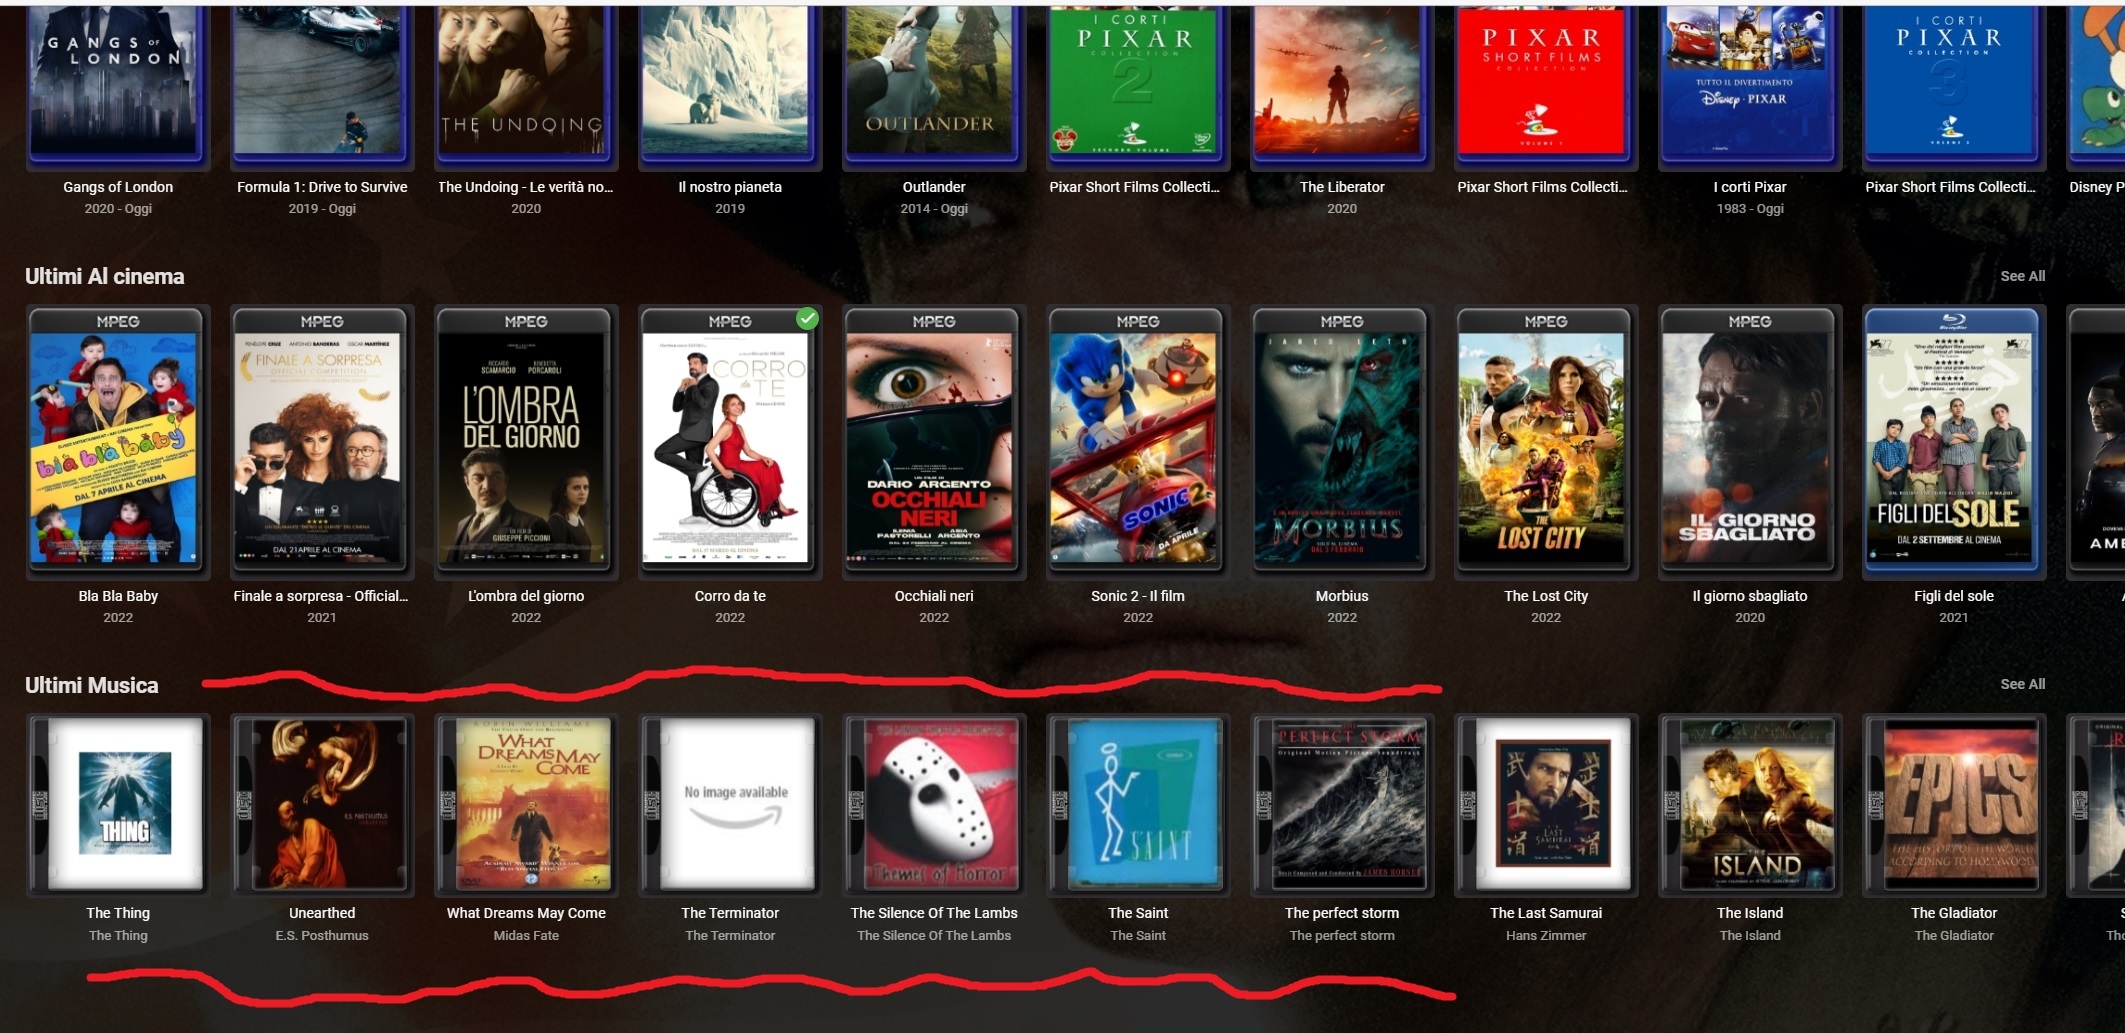Click the 'Morbius' title text
The image size is (2125, 1033).
(x=1342, y=596)
